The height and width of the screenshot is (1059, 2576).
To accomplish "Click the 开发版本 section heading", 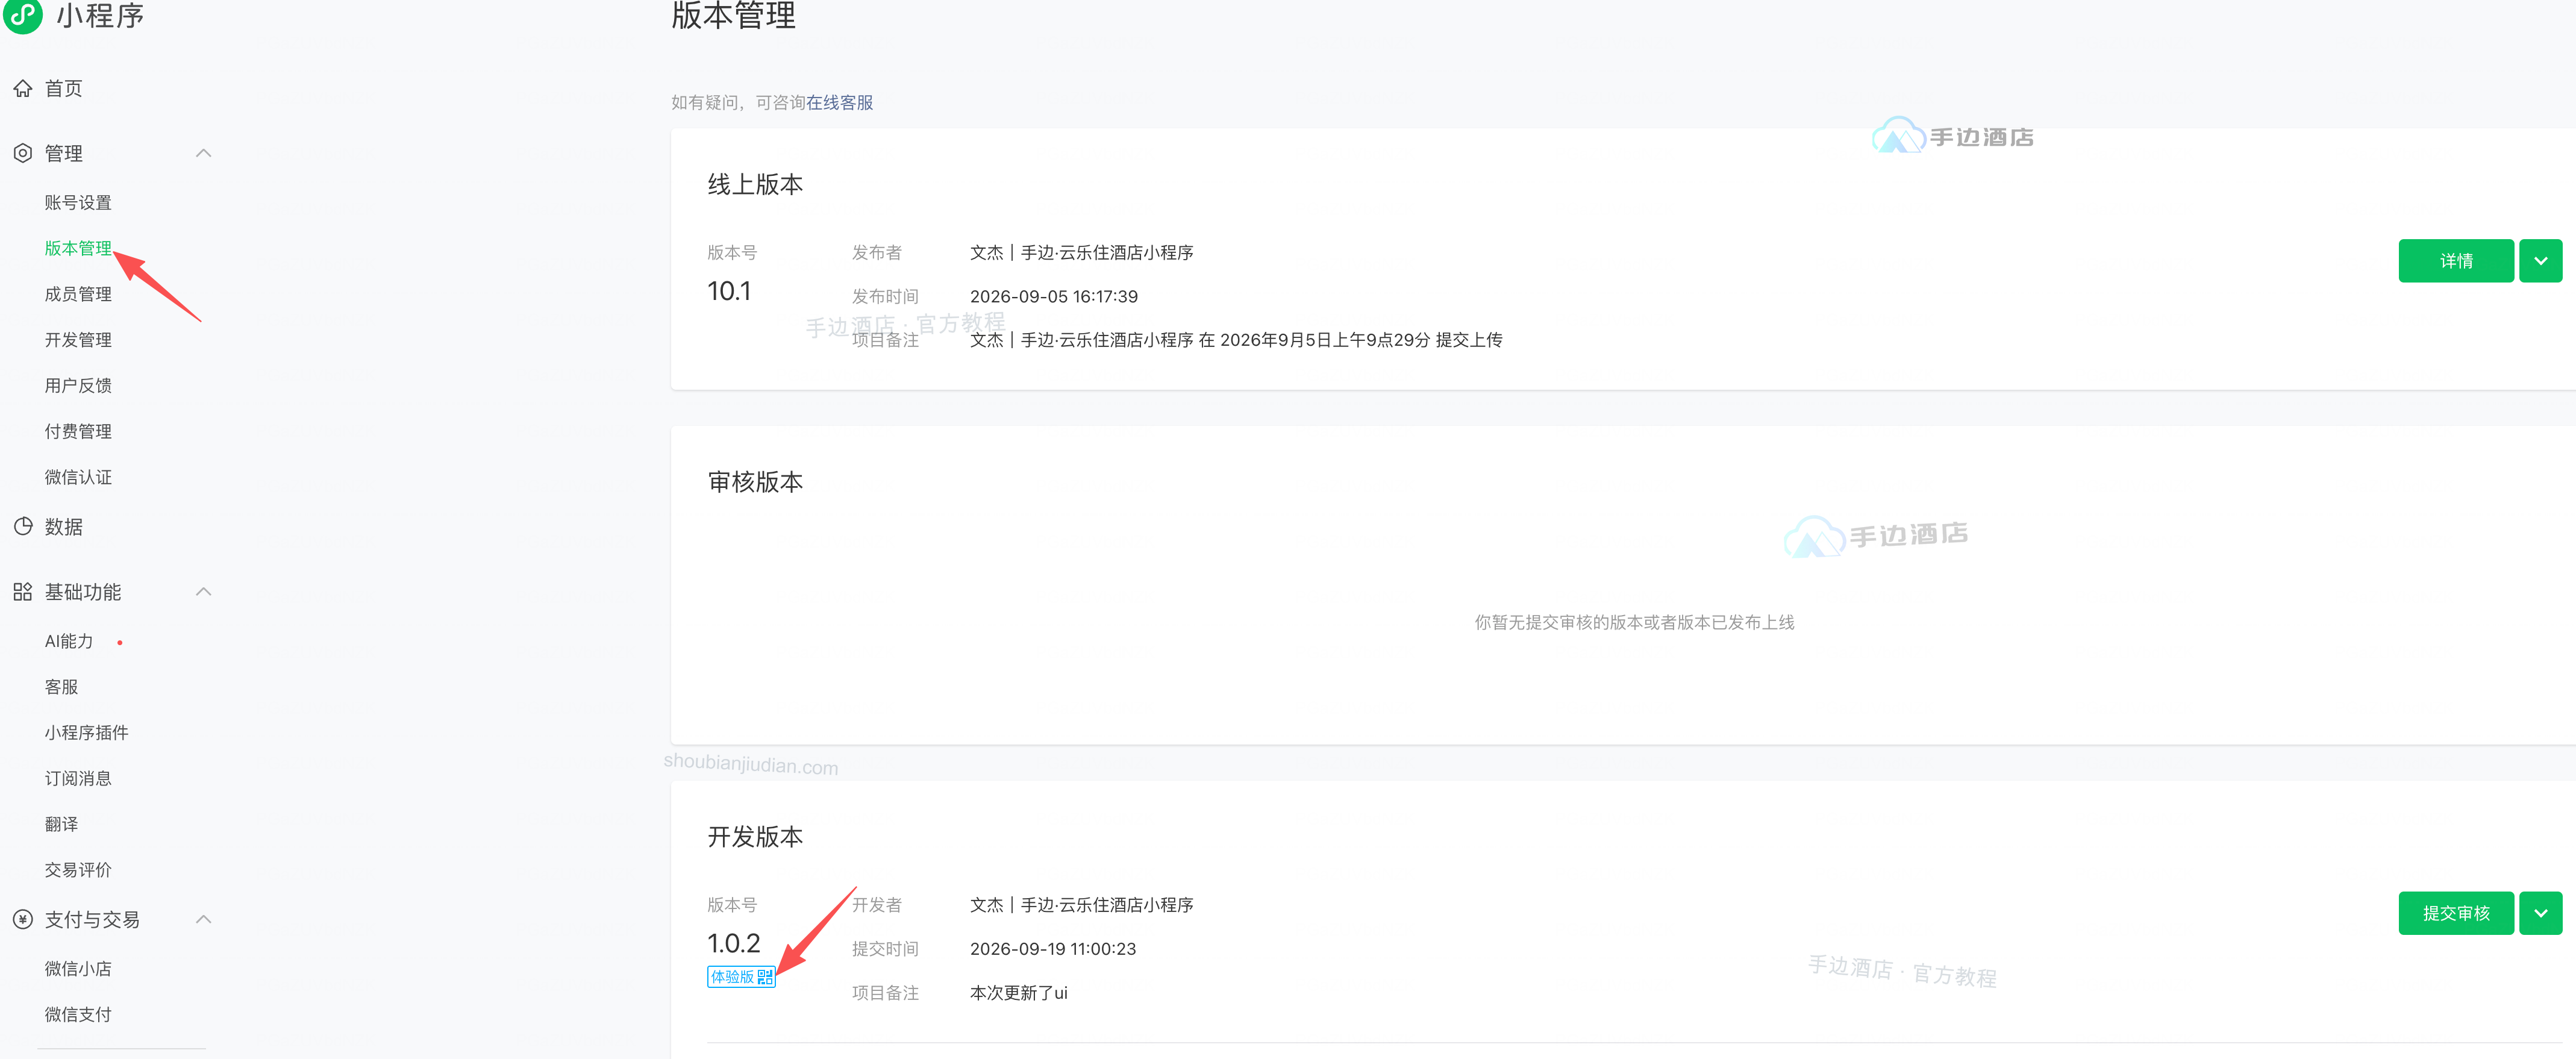I will [x=755, y=837].
